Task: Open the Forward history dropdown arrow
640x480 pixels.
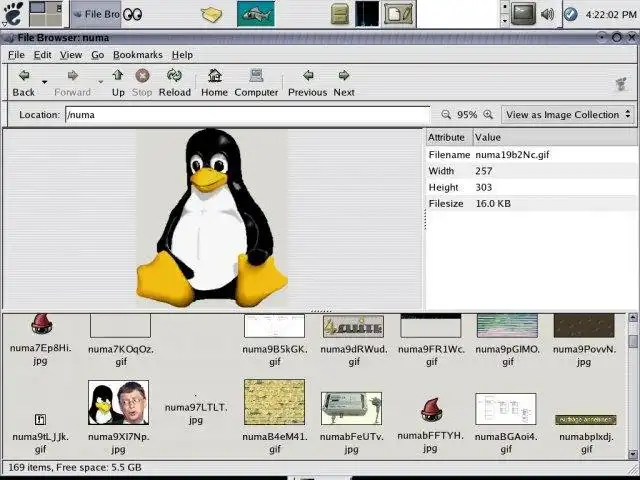Action: [100, 82]
